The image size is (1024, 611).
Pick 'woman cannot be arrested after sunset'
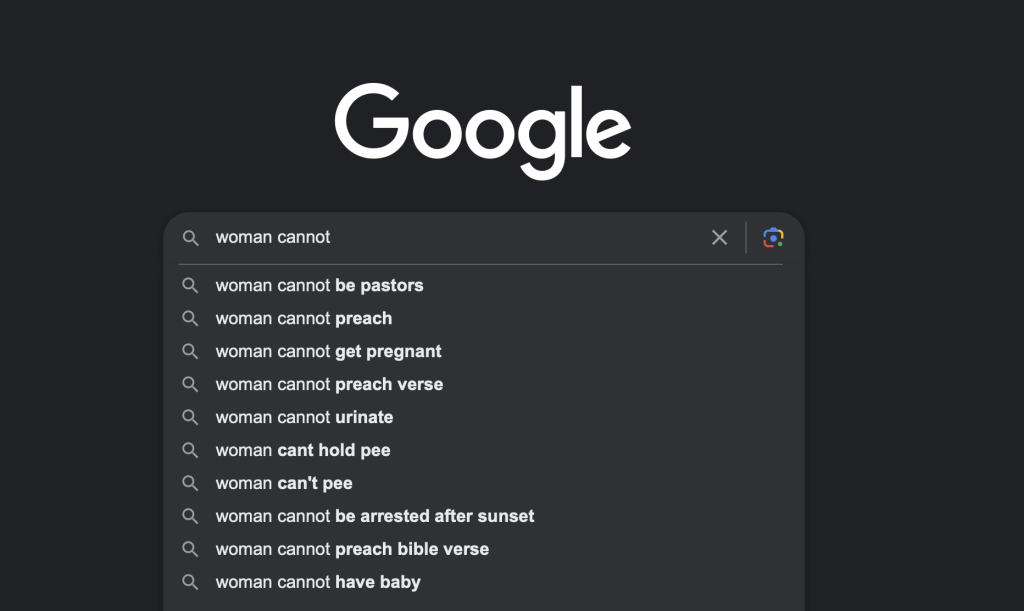point(483,516)
